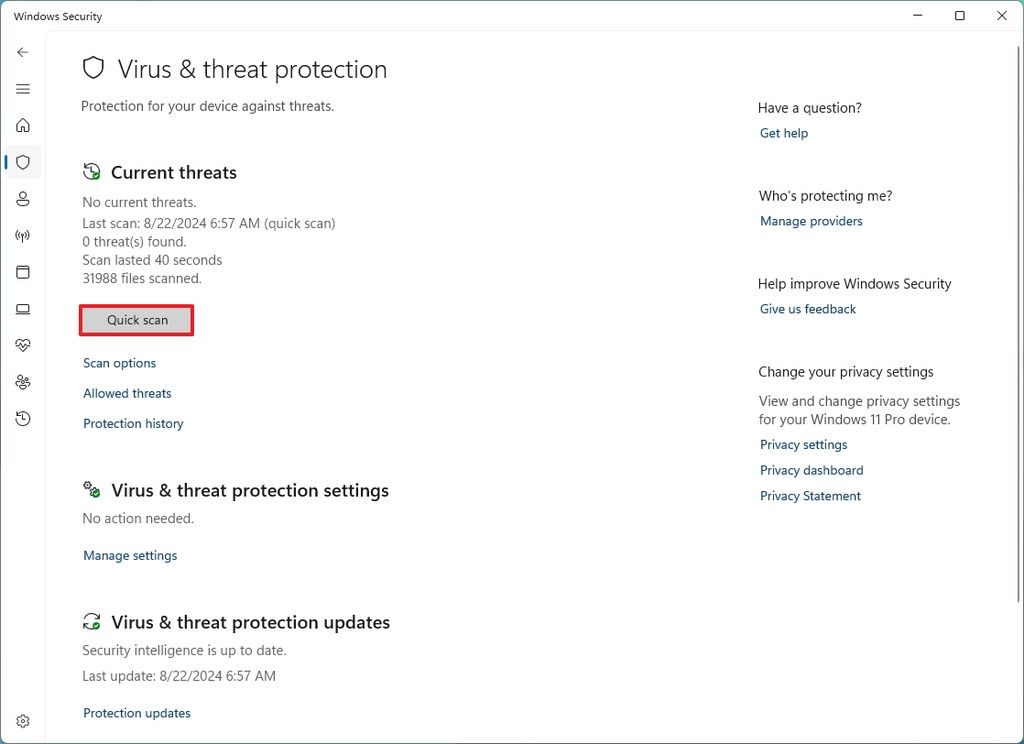Click Give us feedback

point(807,309)
